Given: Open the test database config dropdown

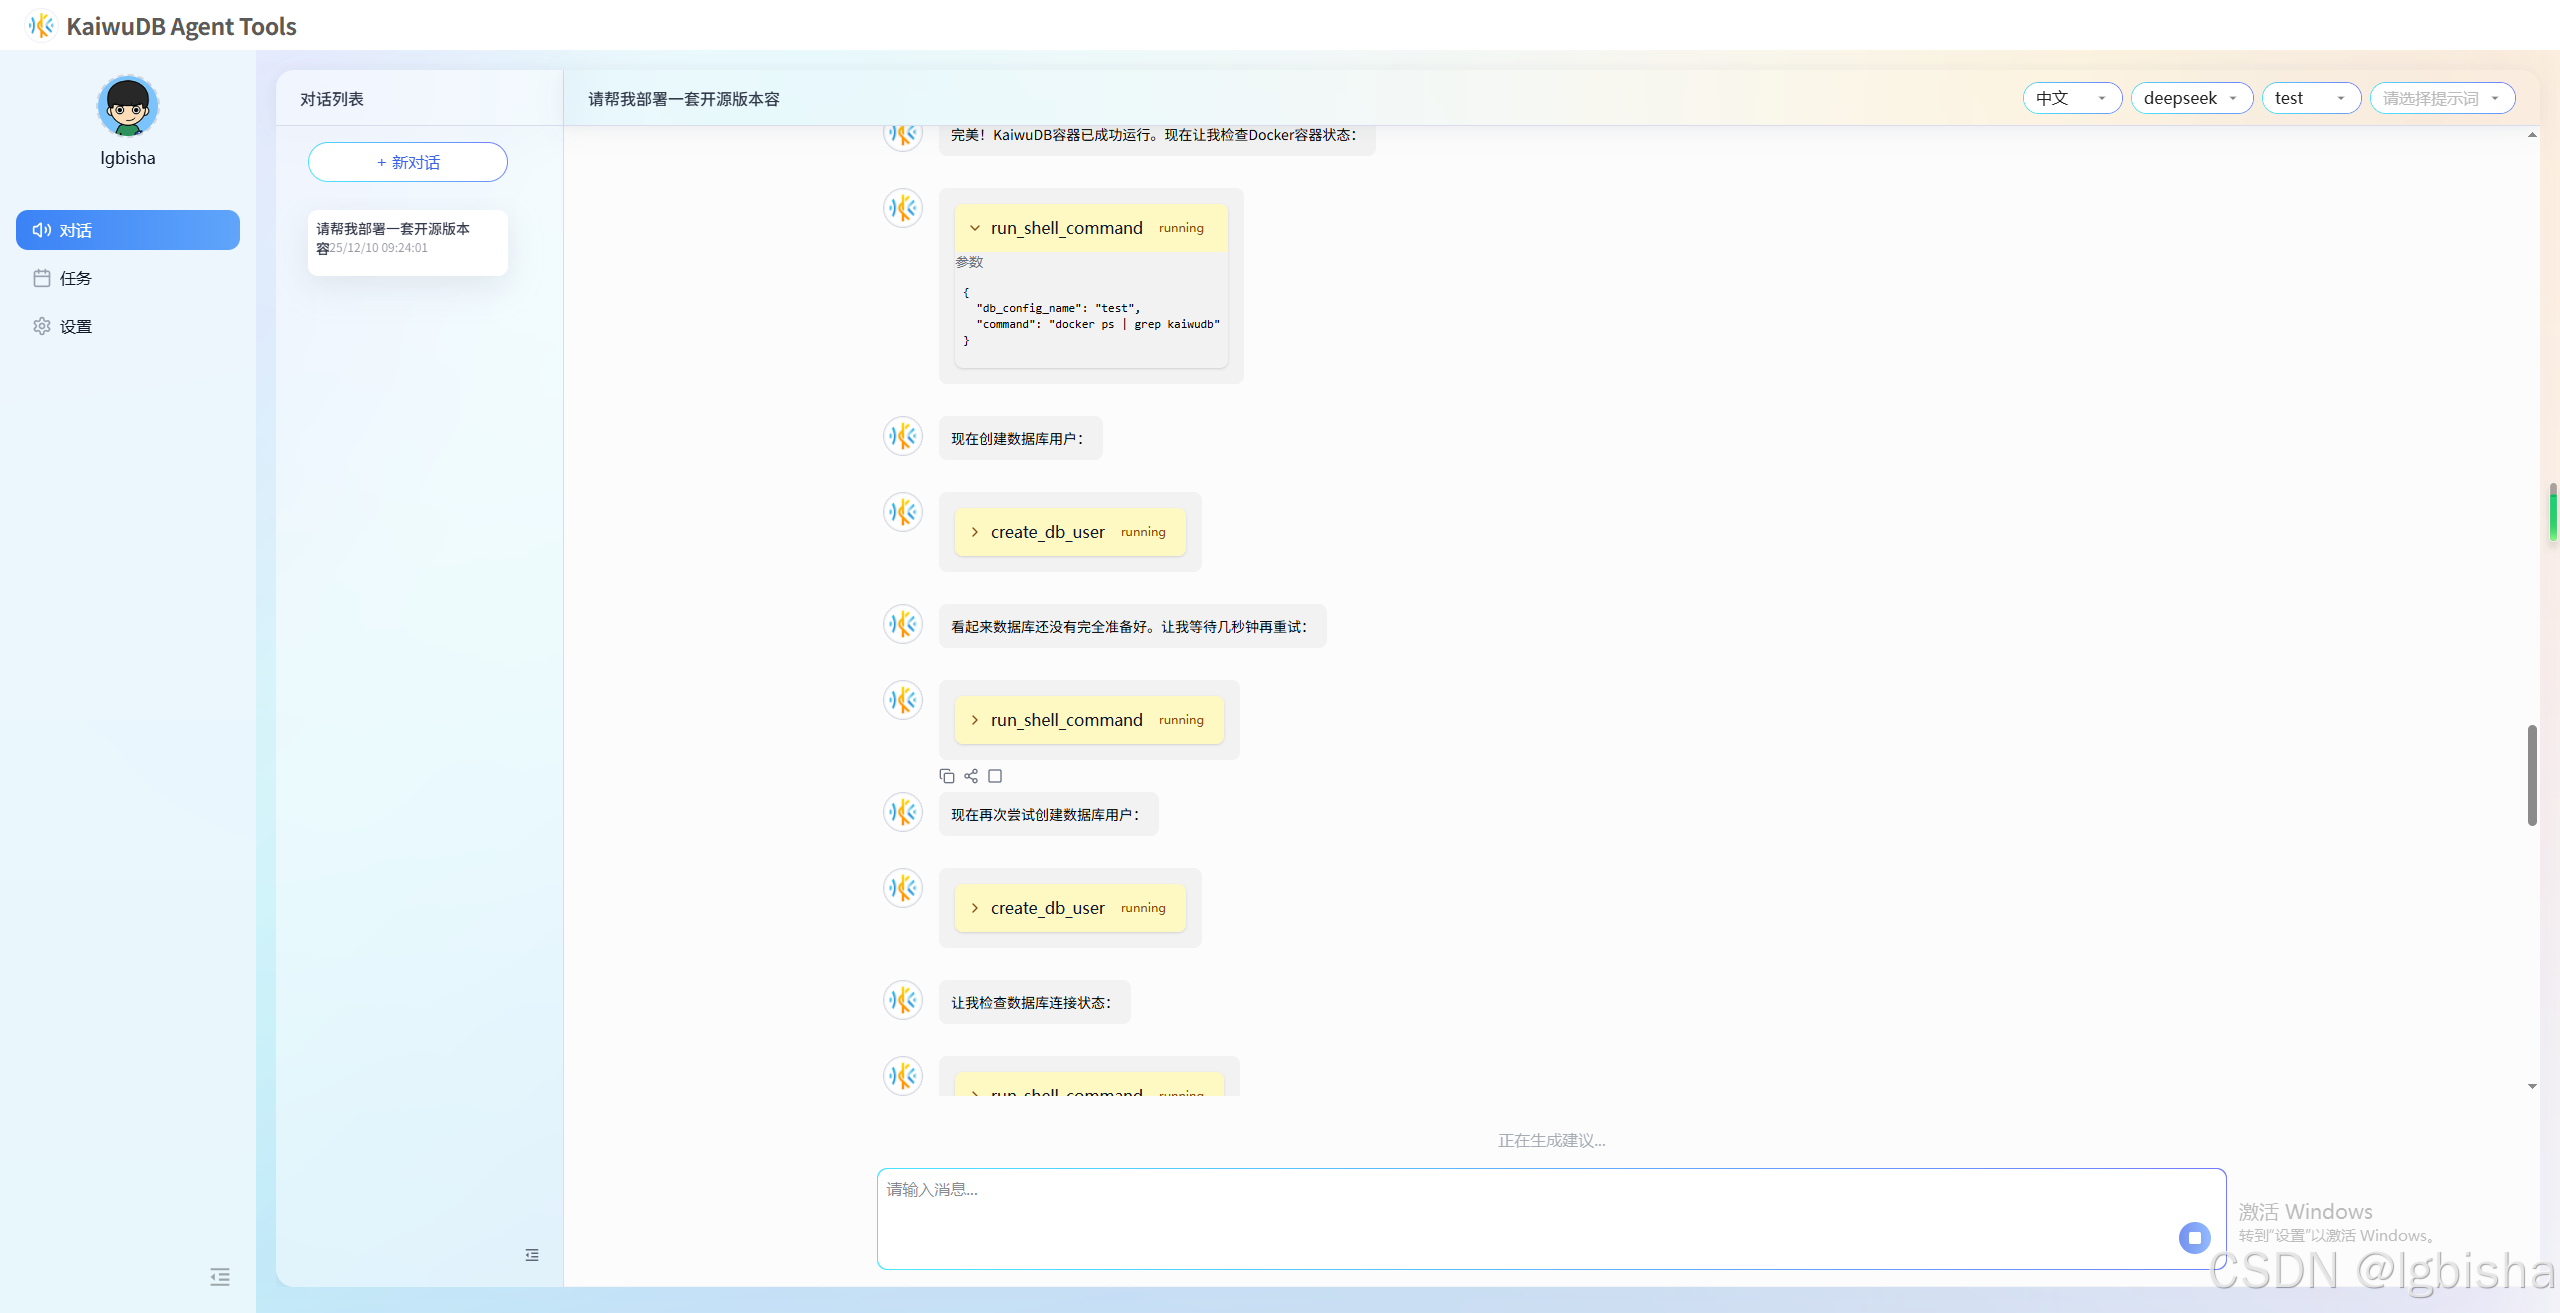Looking at the screenshot, I should (2310, 98).
